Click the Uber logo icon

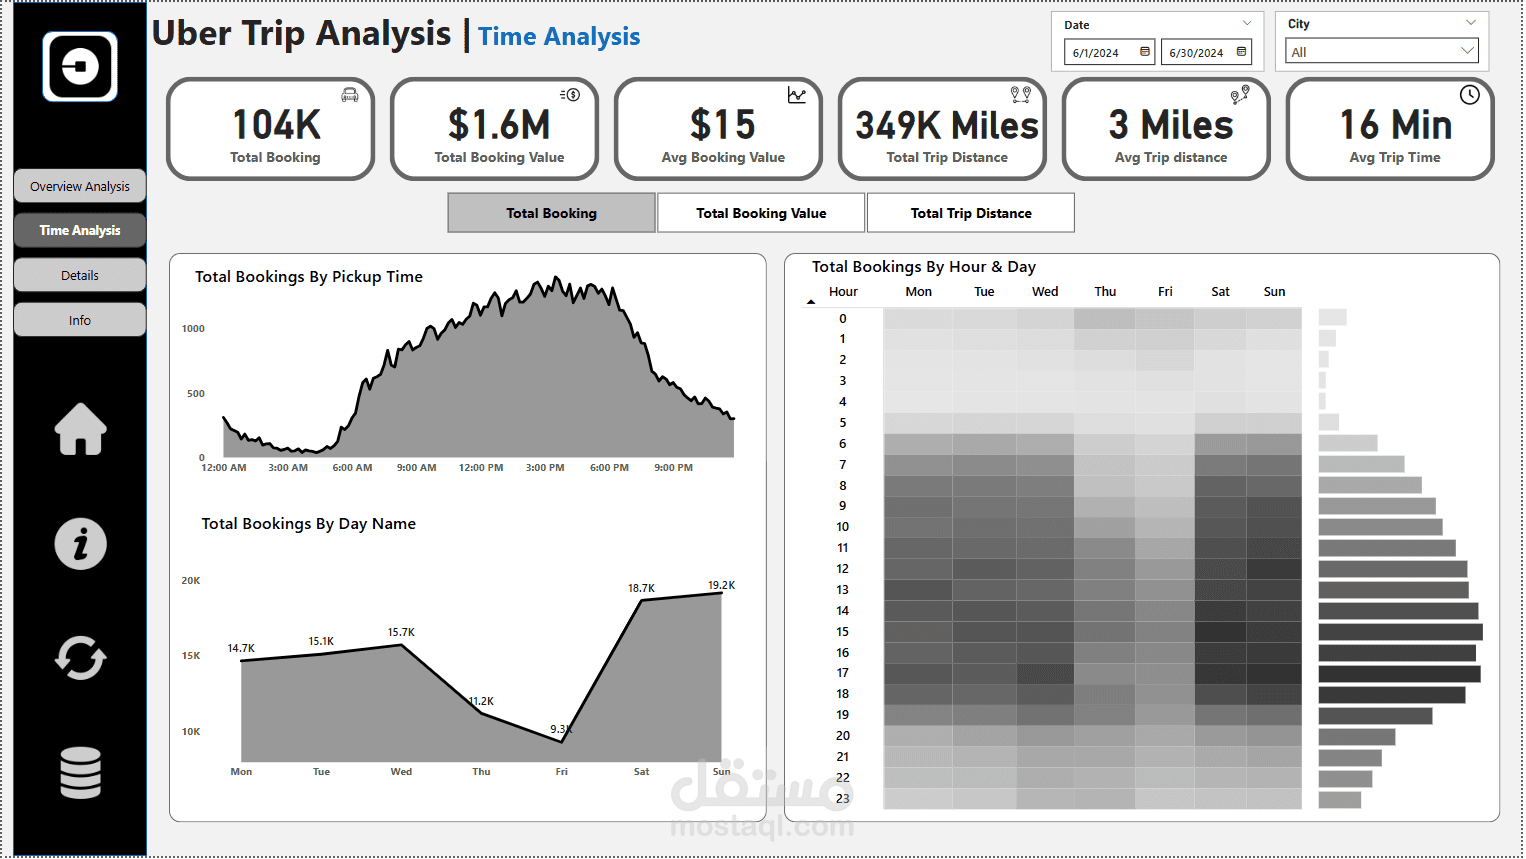pos(80,67)
